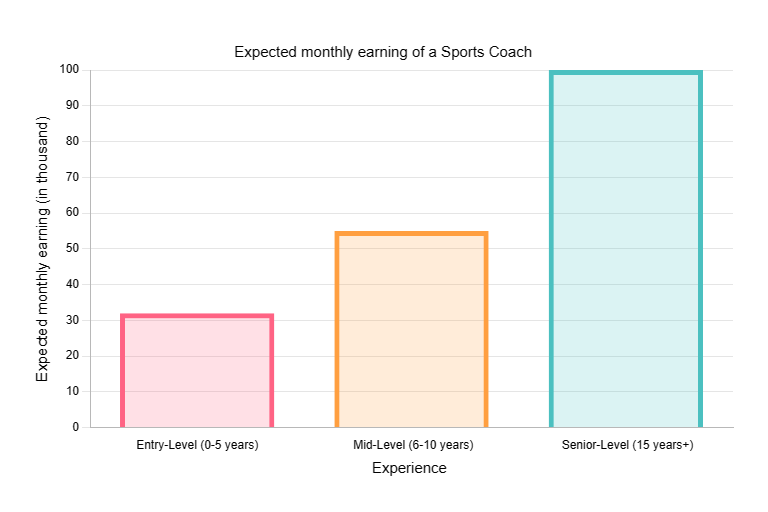Click the y-axis value 90
Viewport: 768px width, 512px height.
tap(72, 105)
